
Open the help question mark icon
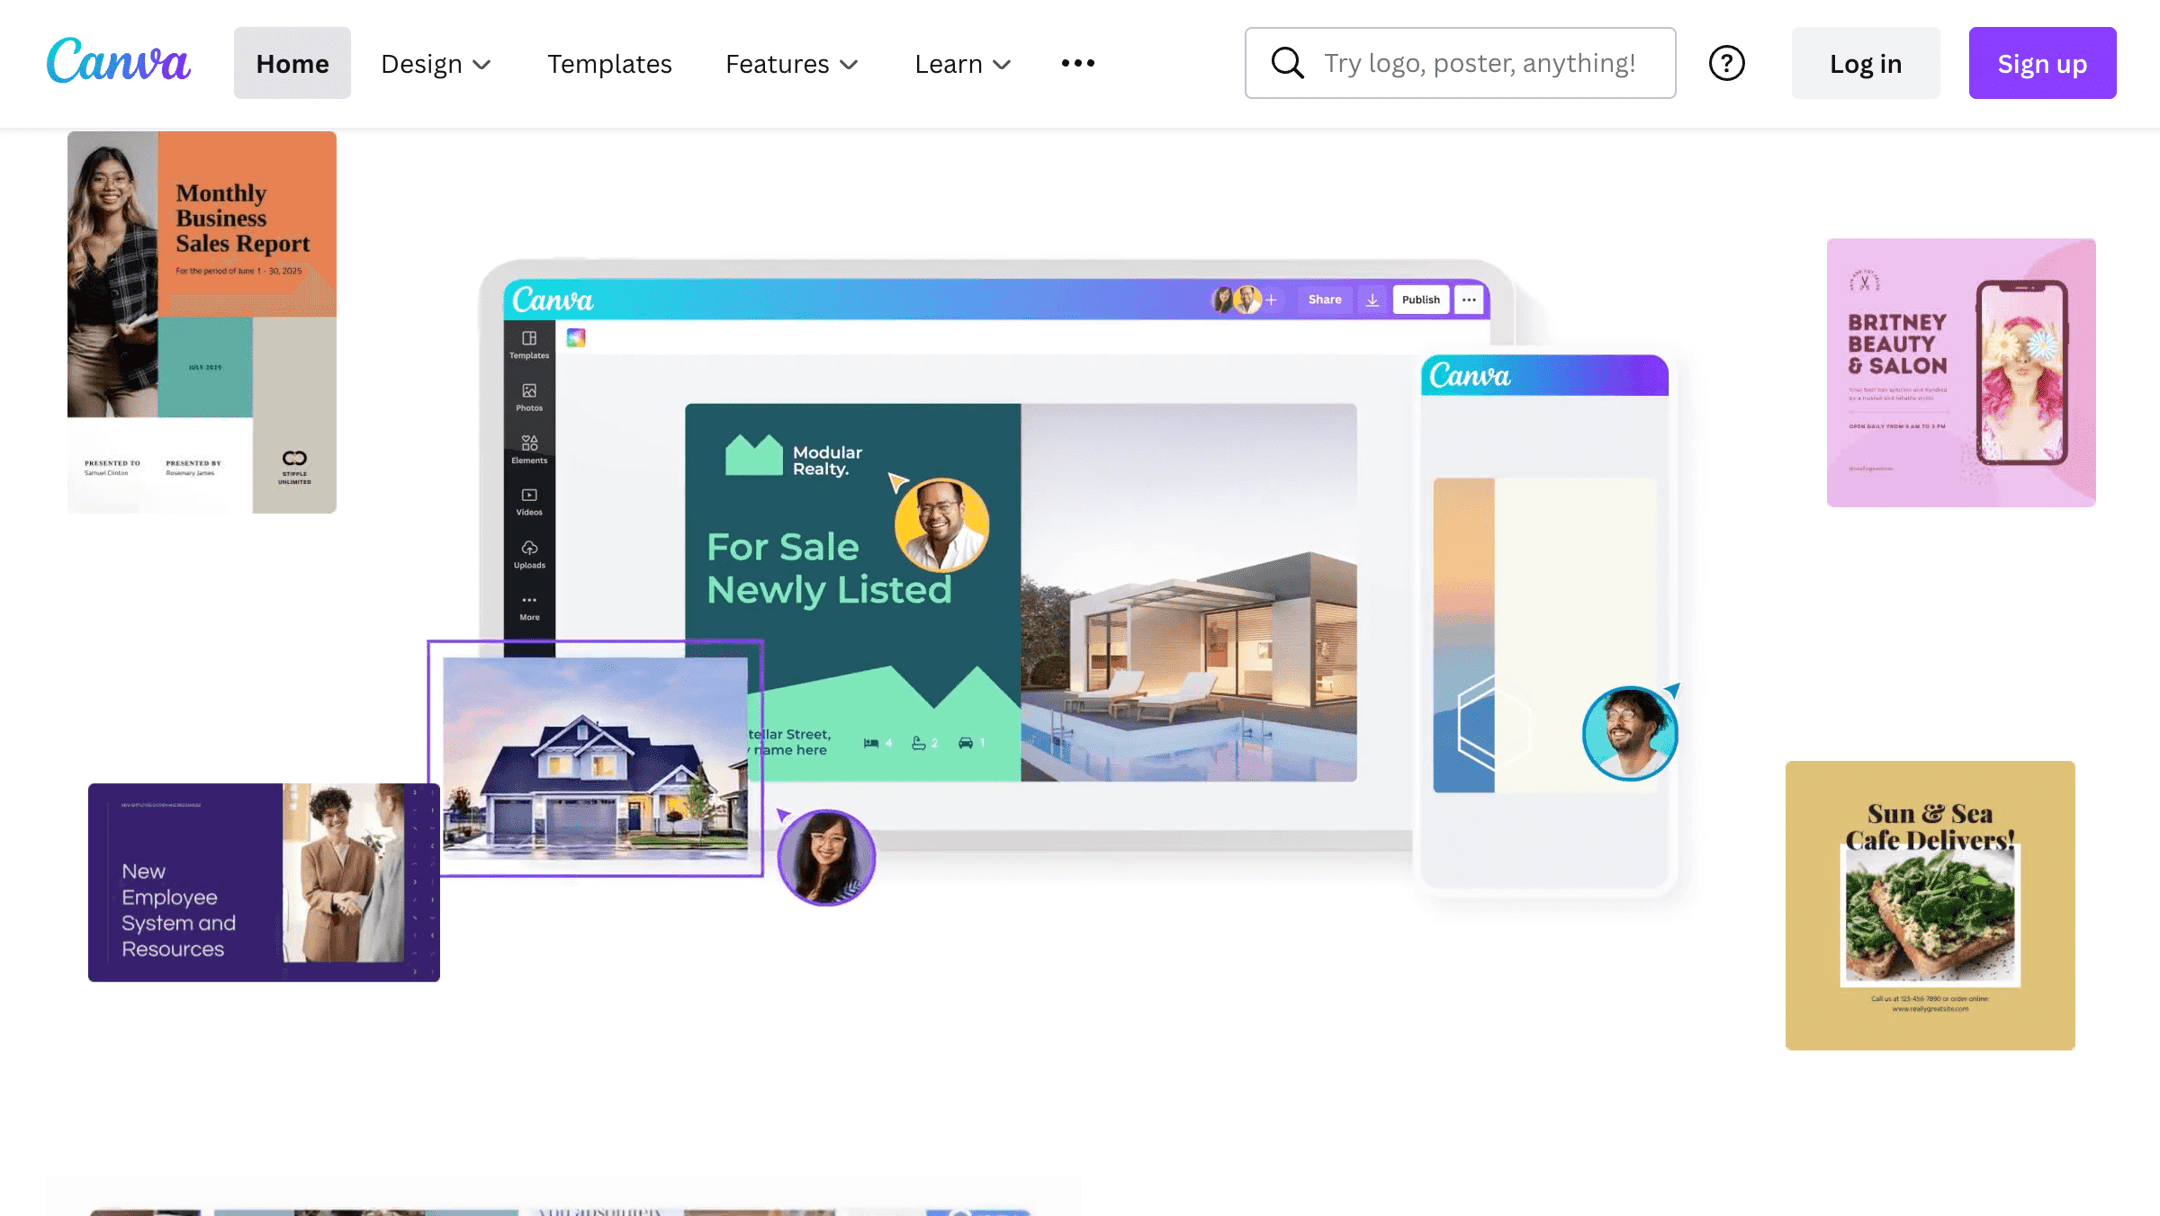(x=1726, y=63)
